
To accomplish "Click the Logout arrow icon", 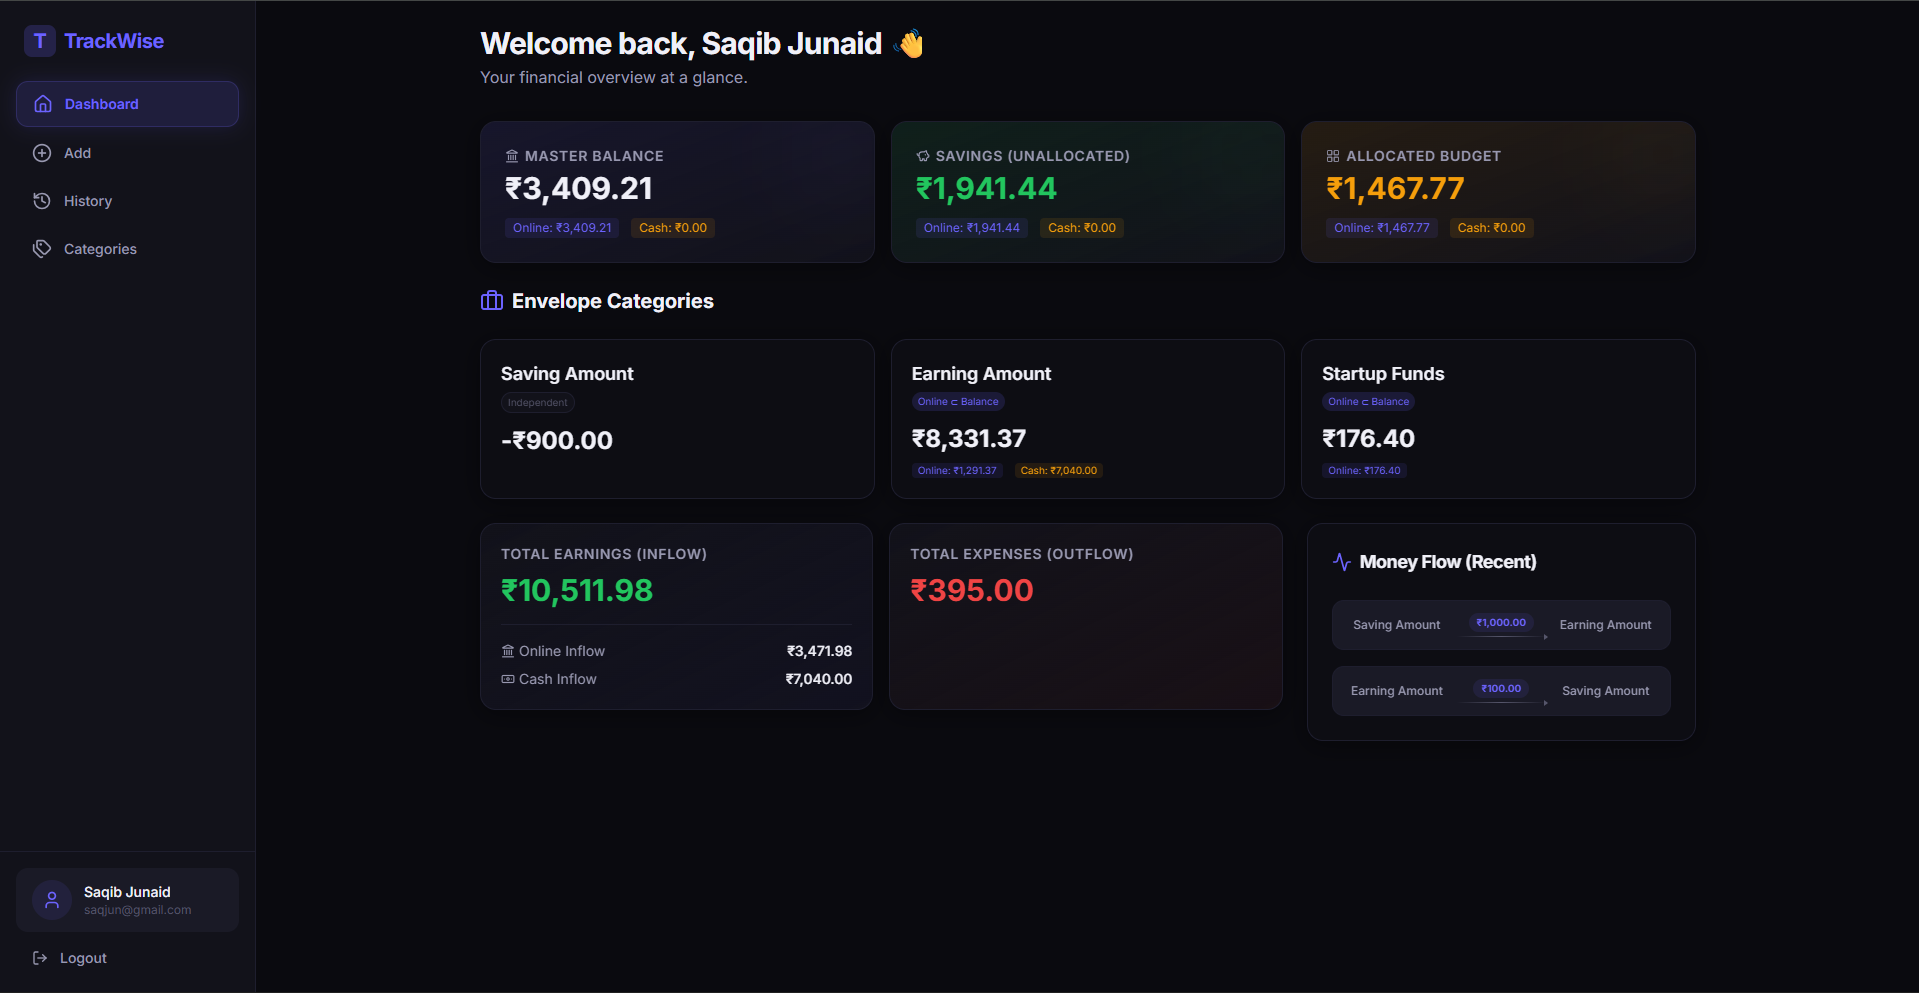I will tap(40, 958).
